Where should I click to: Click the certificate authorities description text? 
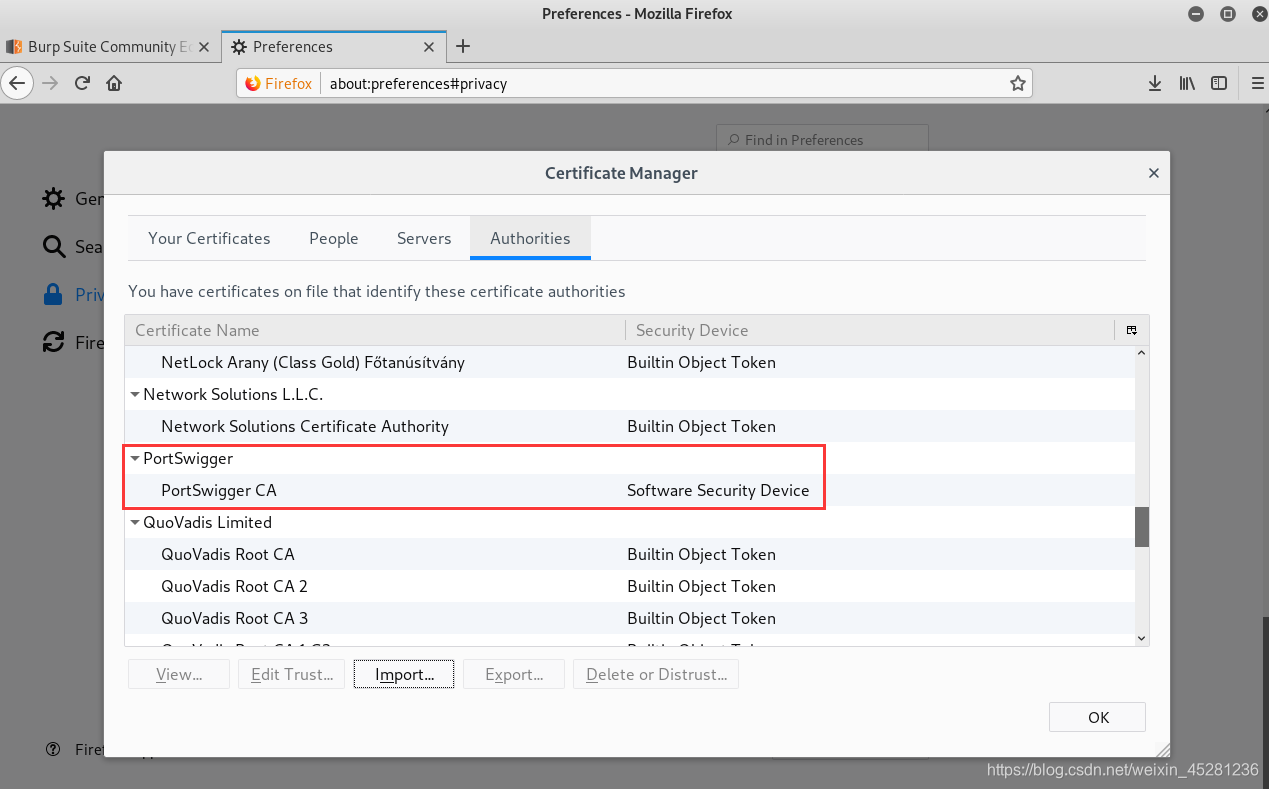[x=377, y=291]
